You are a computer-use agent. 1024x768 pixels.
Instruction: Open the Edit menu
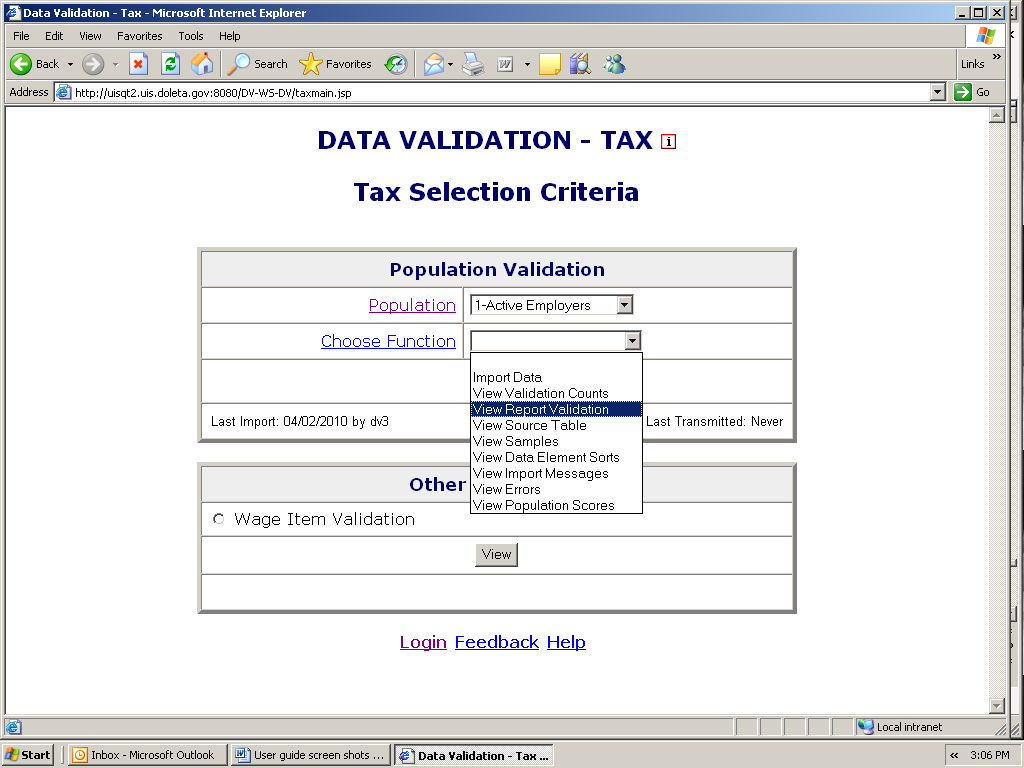pos(54,36)
